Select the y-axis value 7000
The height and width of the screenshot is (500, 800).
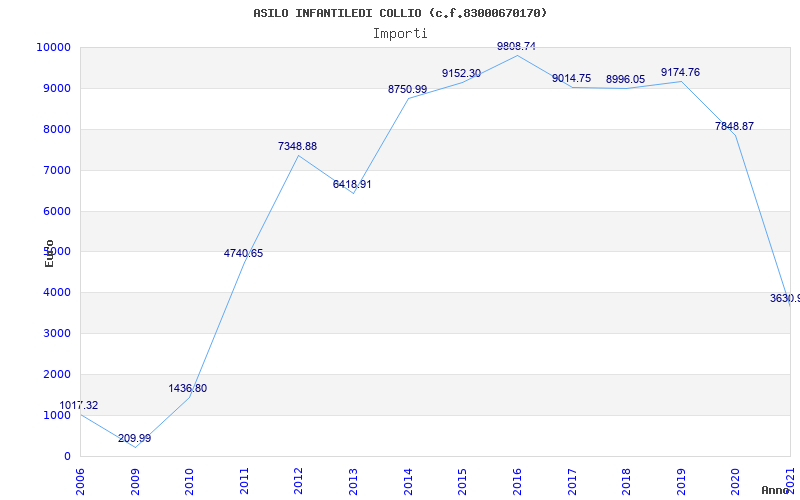tap(56, 170)
